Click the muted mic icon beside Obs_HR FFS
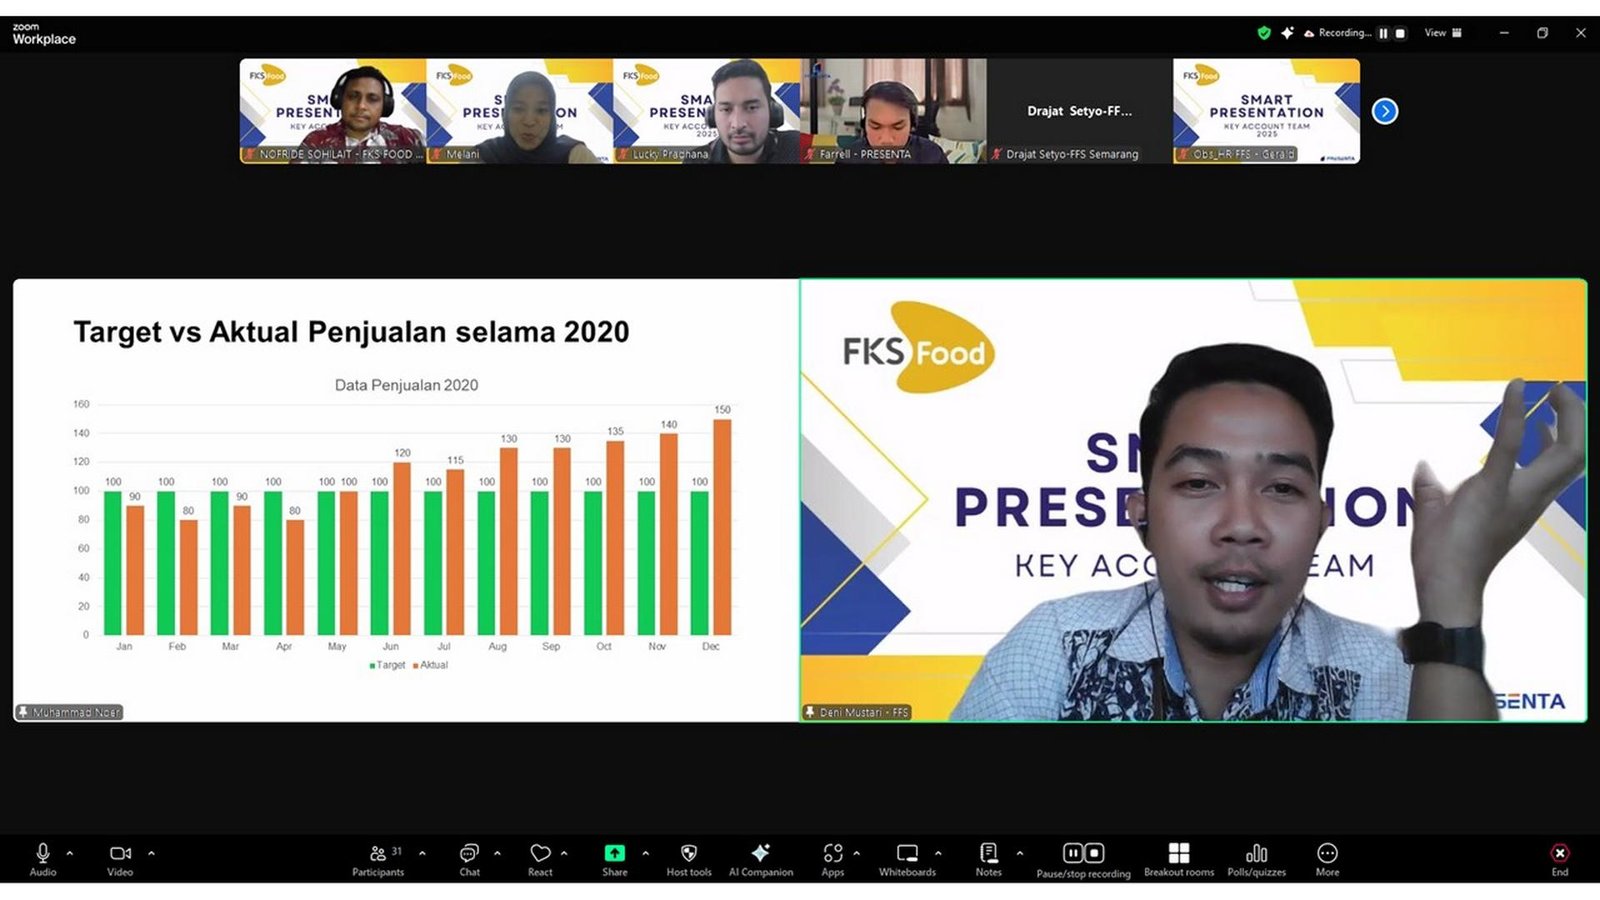 click(x=1183, y=154)
